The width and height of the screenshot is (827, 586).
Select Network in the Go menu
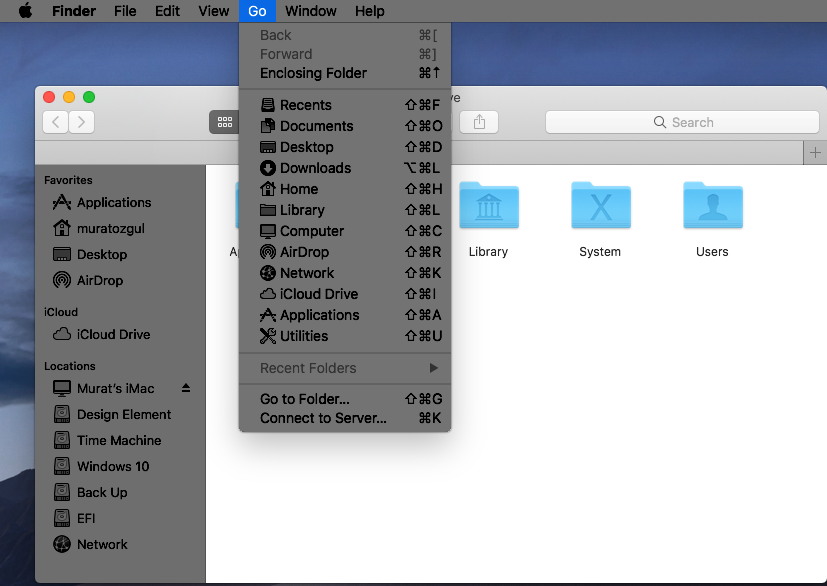pyautogui.click(x=345, y=273)
